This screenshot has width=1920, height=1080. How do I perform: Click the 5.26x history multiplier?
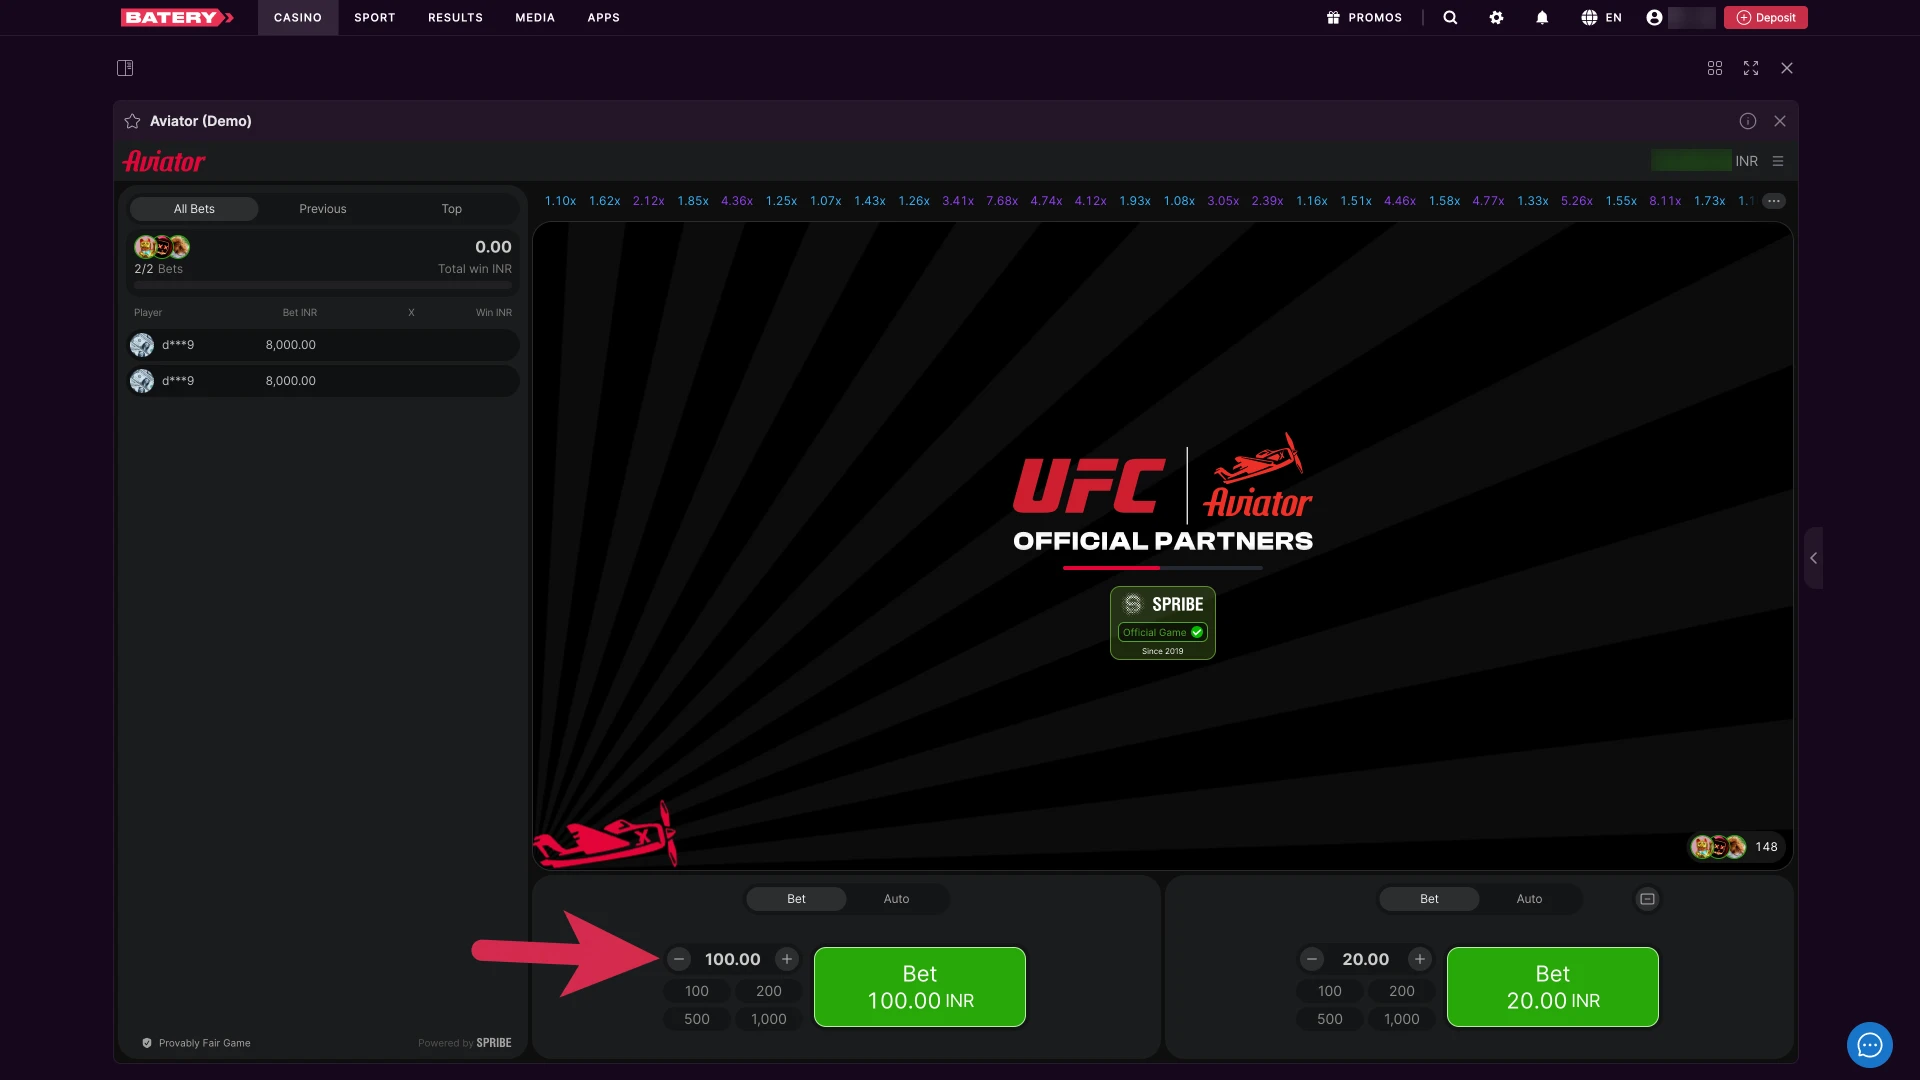point(1577,201)
